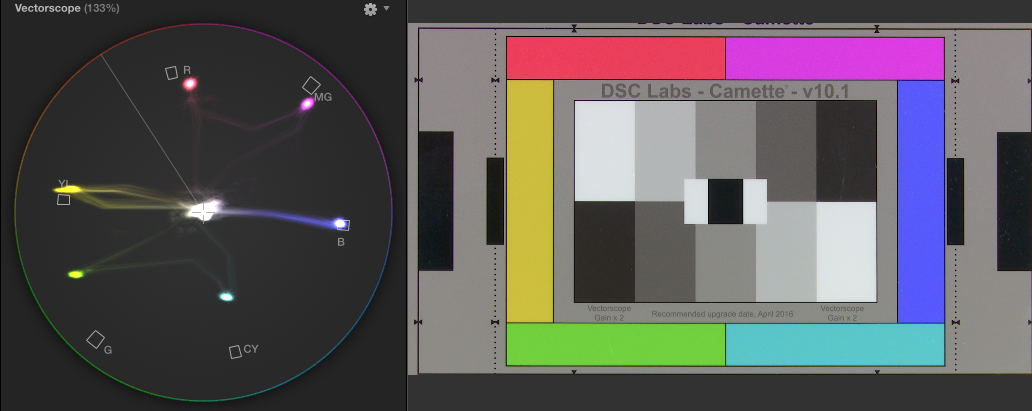Pick the cyan patch on the chart
The width and height of the screenshot is (1032, 411).
tap(834, 344)
